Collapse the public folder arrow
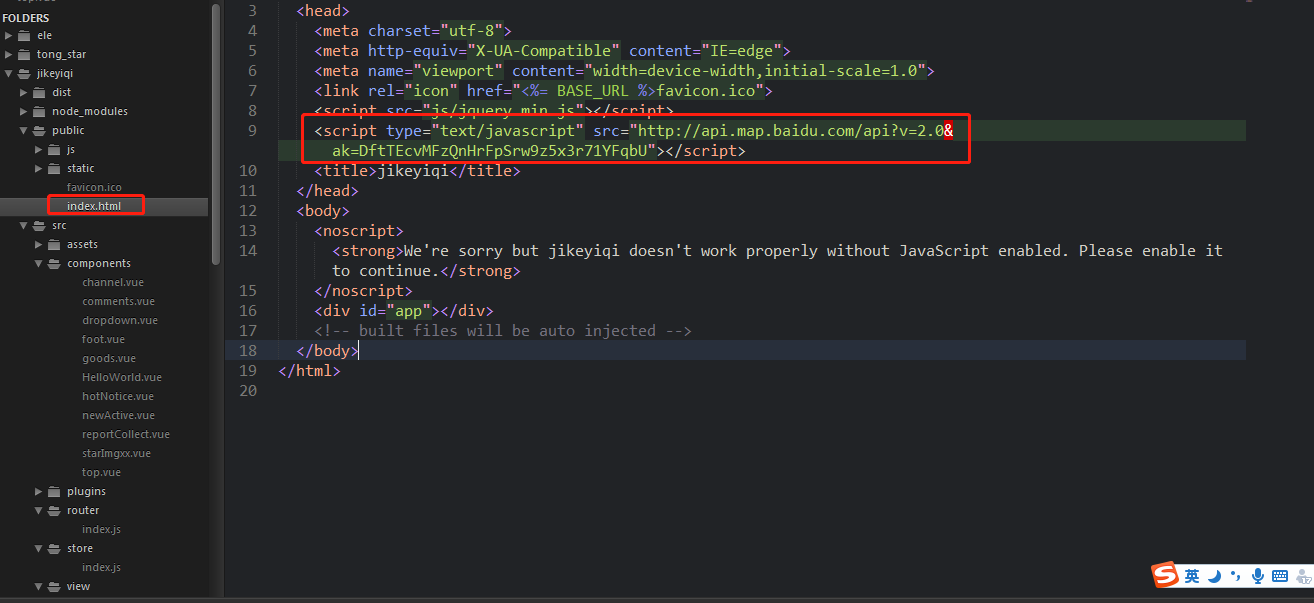This screenshot has width=1314, height=603. 24,130
